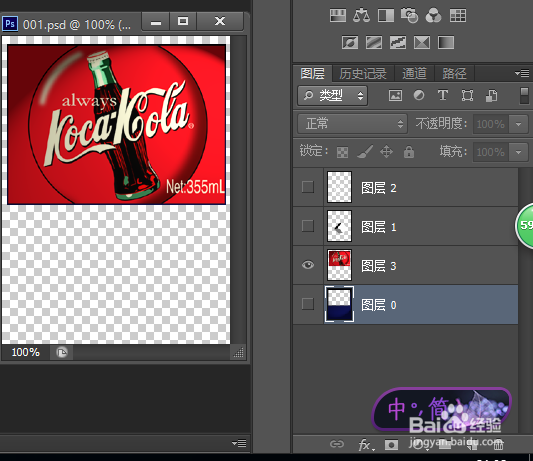533x461 pixels.
Task: Lock transparent pixels
Action: pyautogui.click(x=342, y=152)
